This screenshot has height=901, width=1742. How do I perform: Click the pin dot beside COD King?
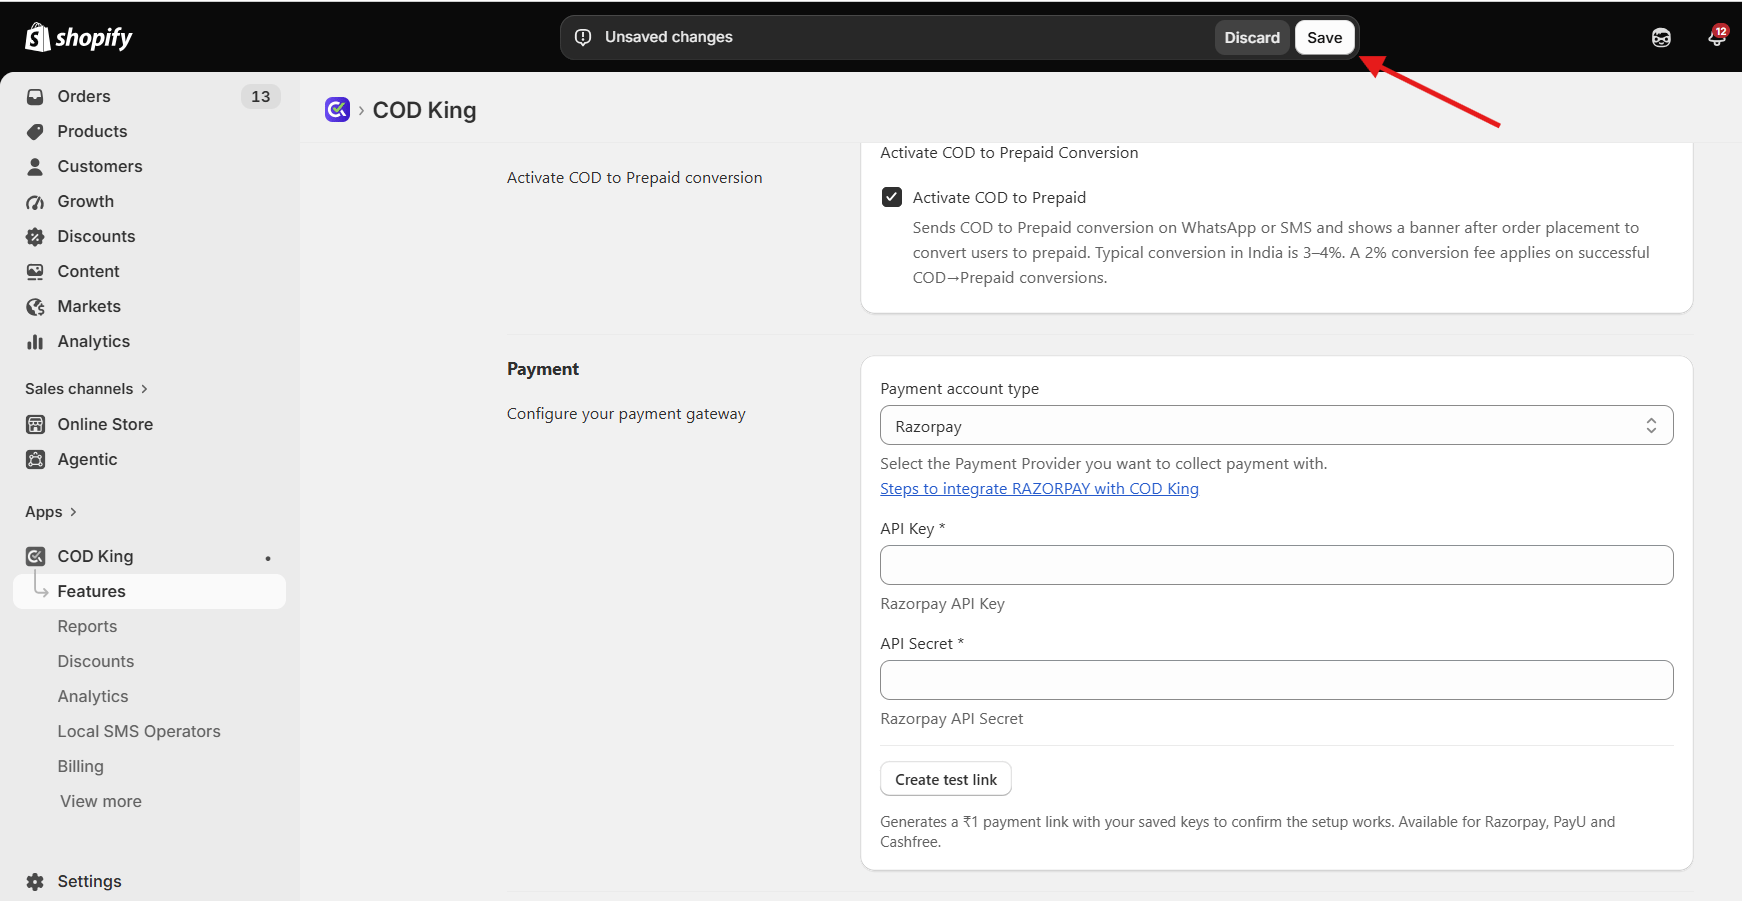tap(268, 558)
